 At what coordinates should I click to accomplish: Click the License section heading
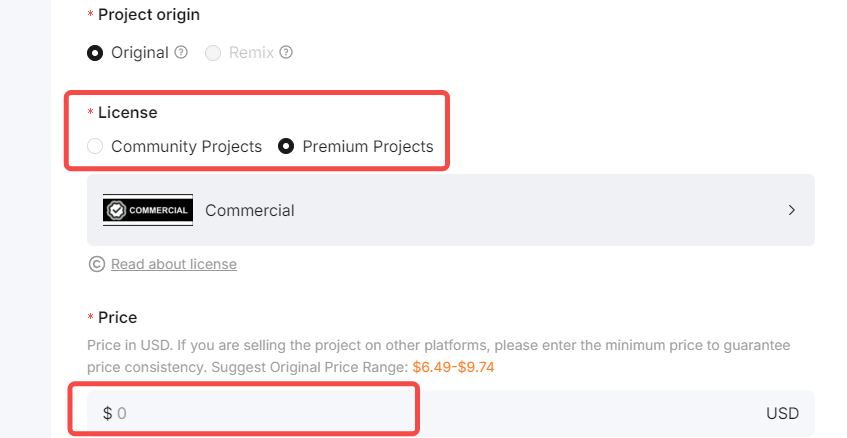point(127,112)
